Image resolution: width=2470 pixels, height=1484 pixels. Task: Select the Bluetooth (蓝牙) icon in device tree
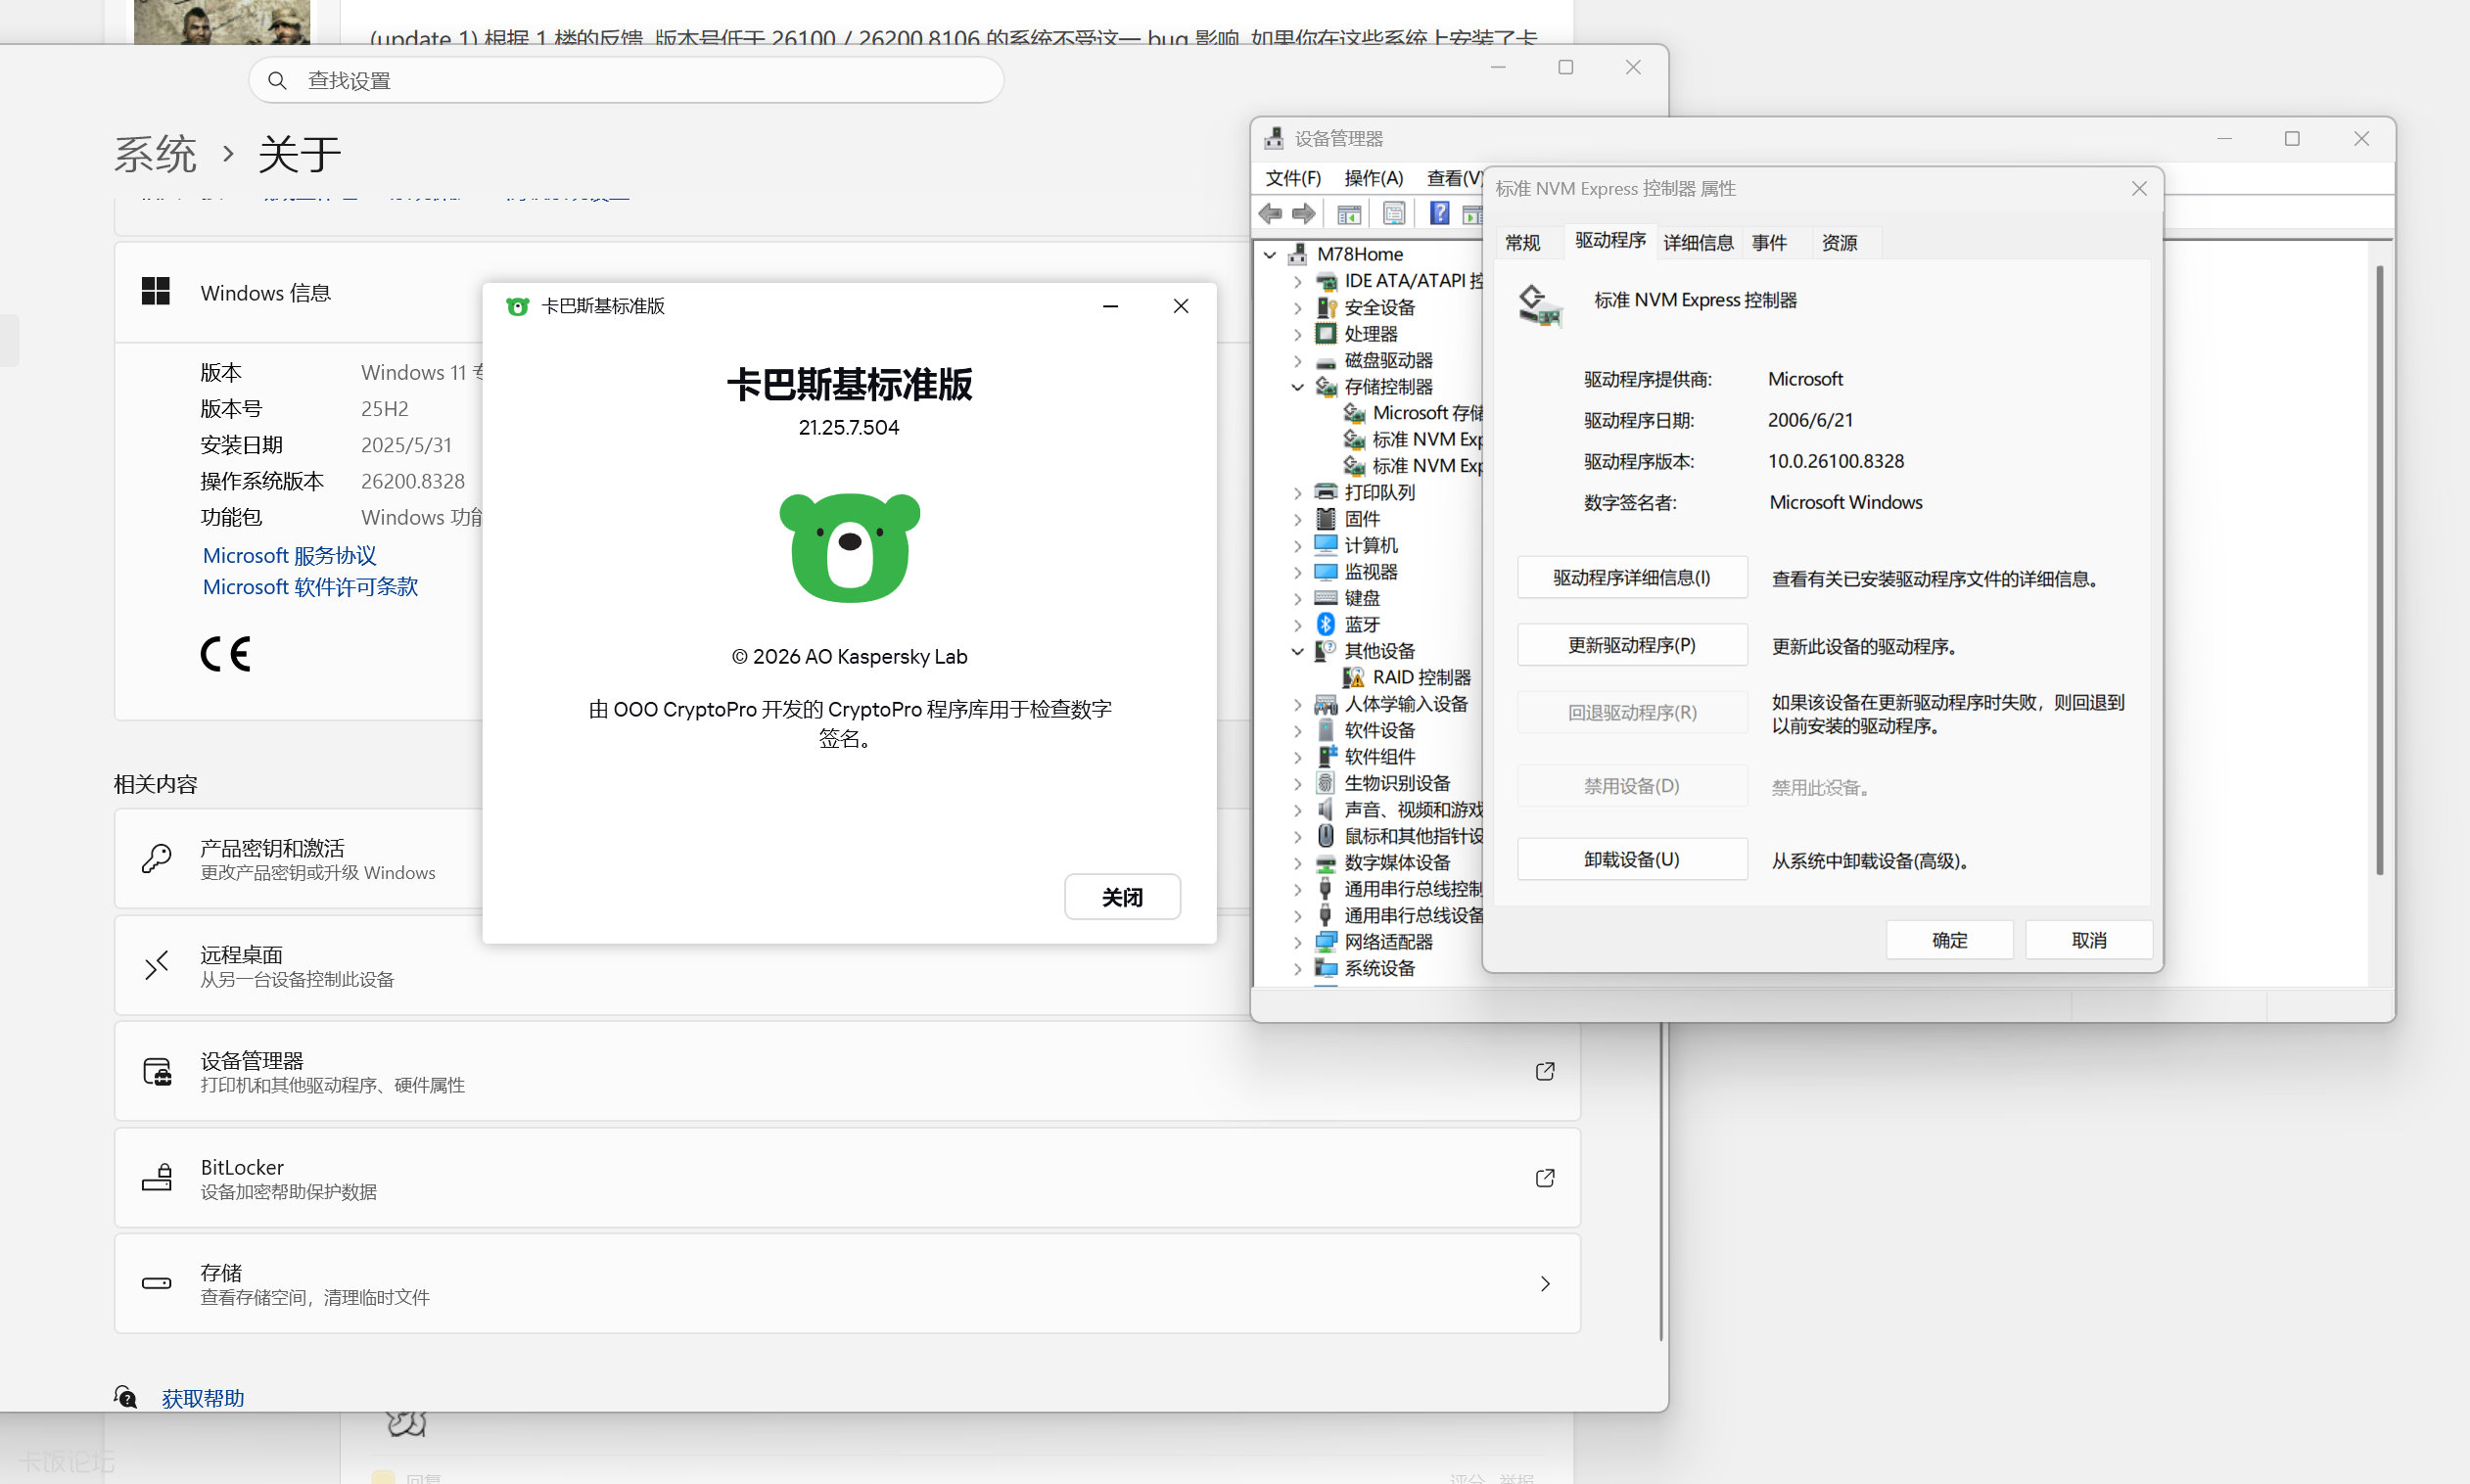point(1326,624)
